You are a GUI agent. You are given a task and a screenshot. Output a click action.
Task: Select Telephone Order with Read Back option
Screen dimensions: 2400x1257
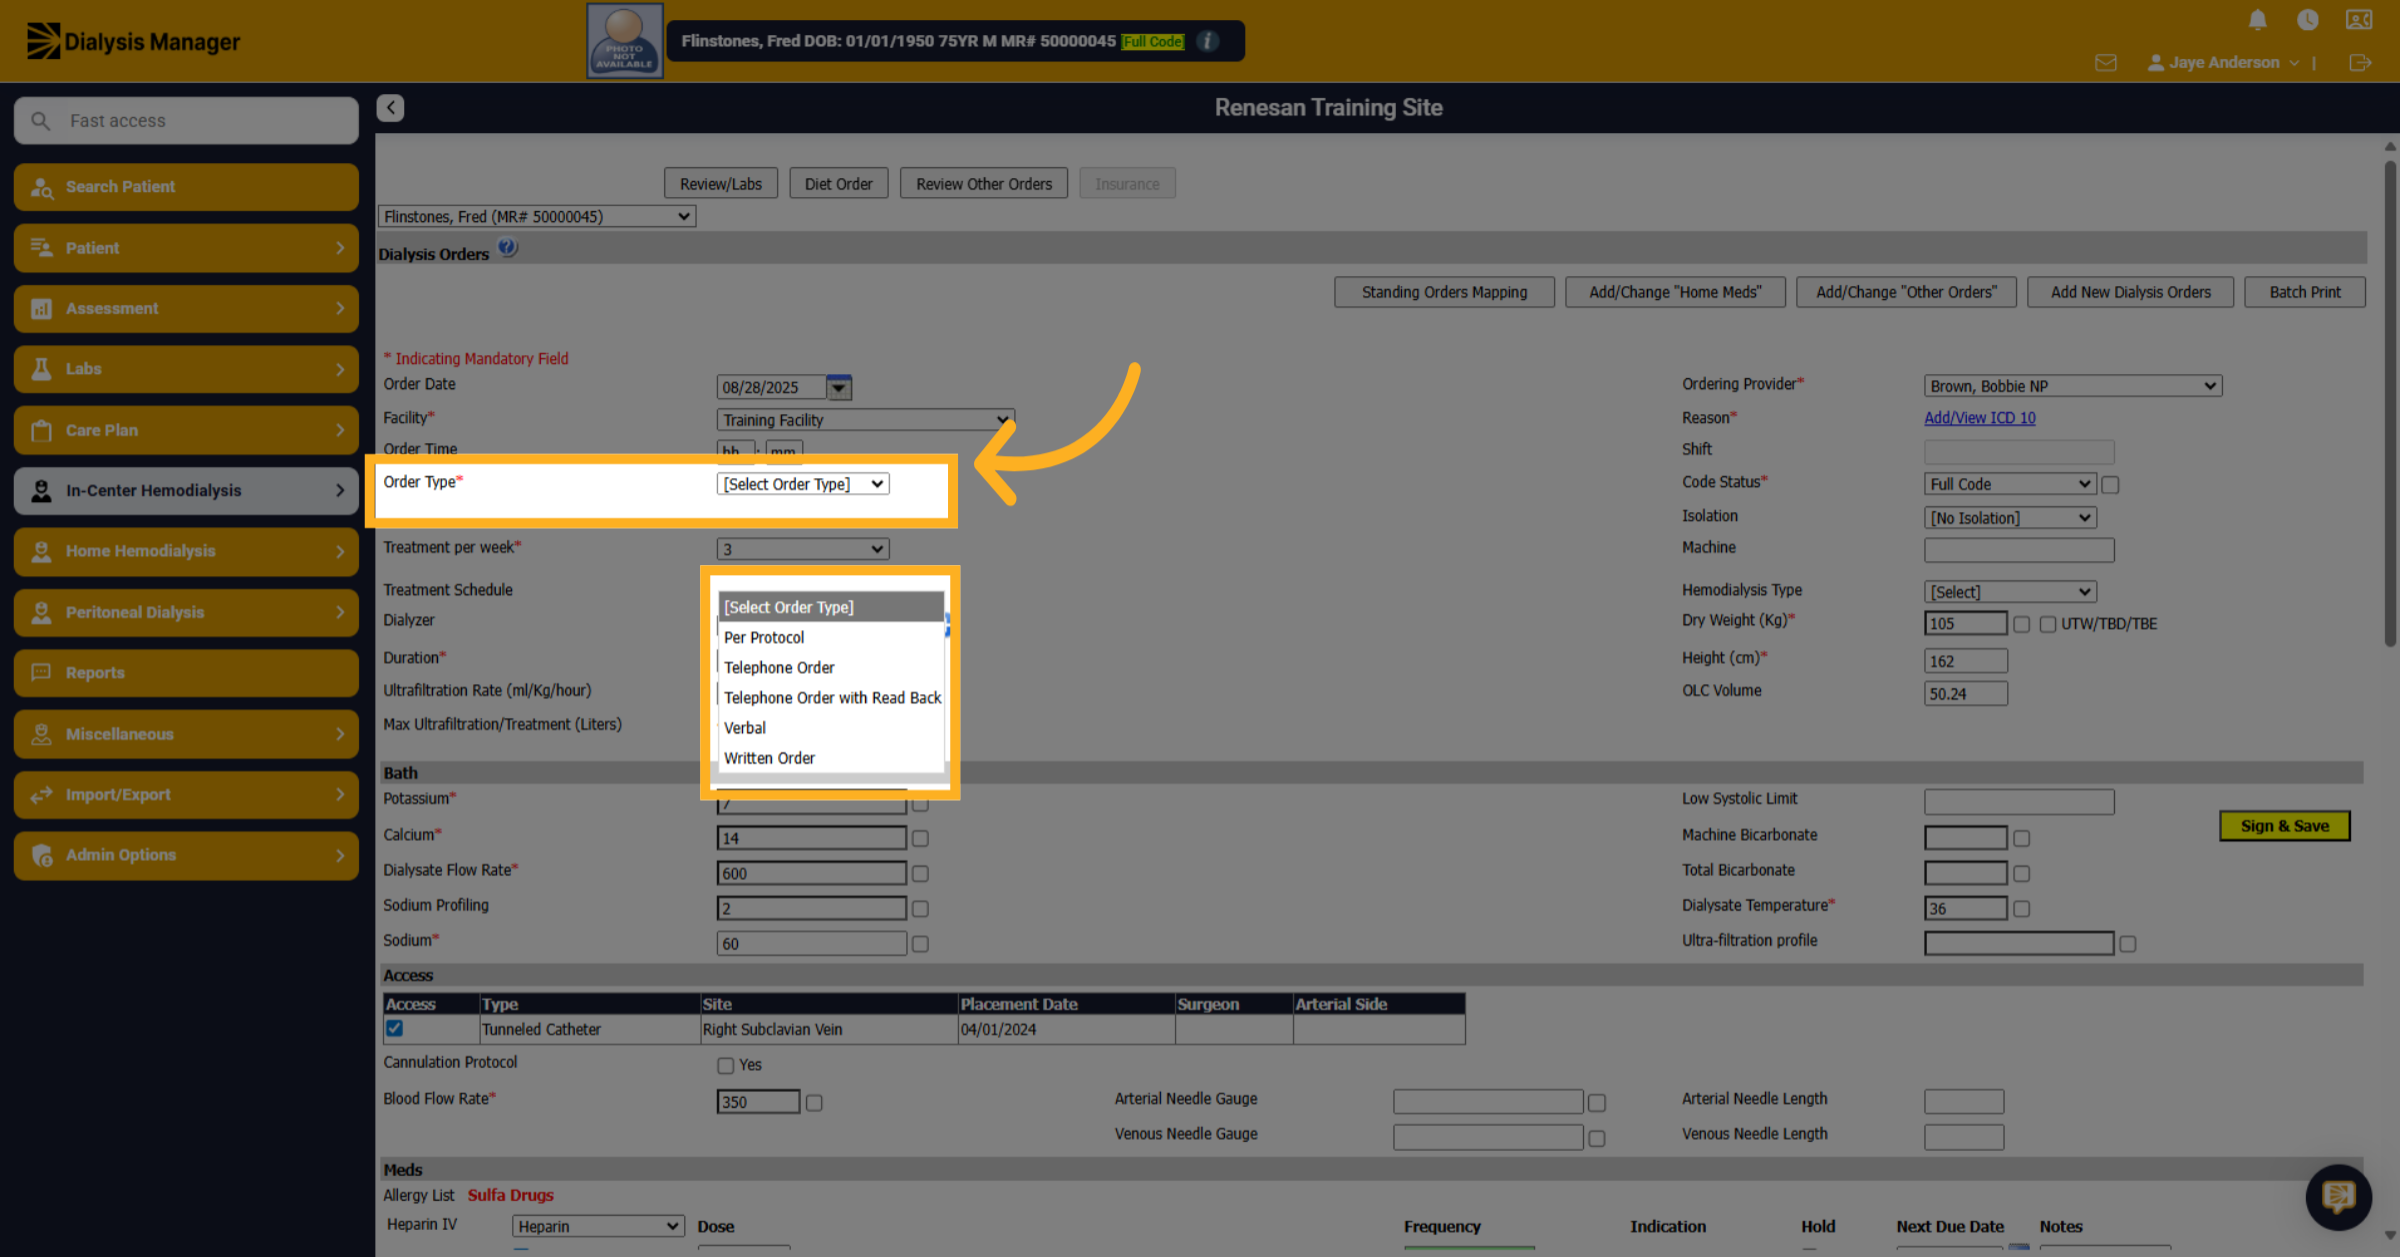831,698
